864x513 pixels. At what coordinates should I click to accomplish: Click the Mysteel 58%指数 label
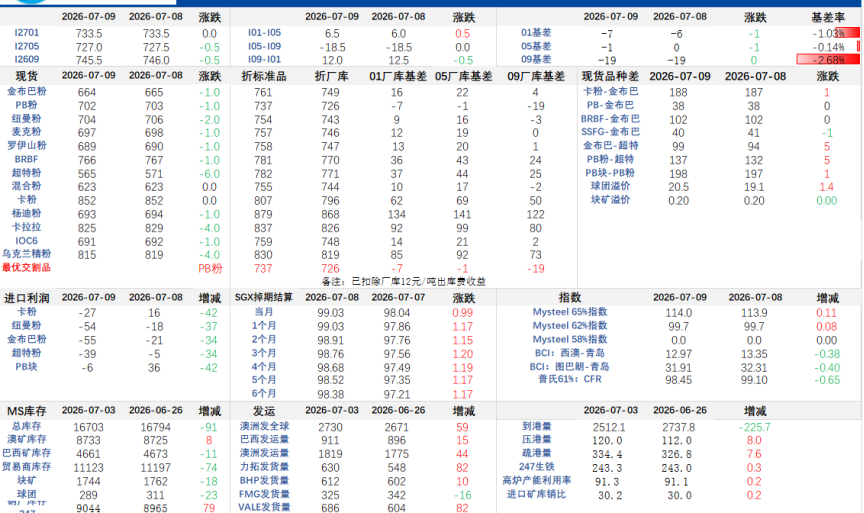click(x=570, y=339)
